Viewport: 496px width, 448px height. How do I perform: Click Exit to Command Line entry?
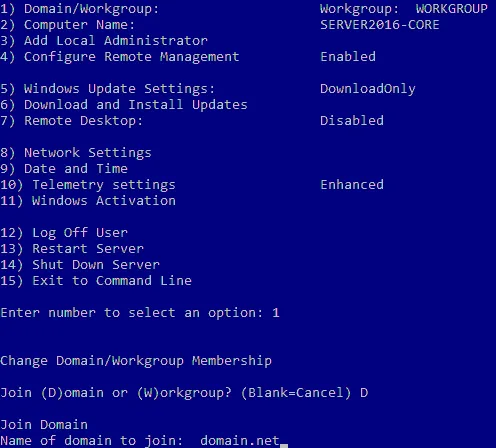(x=96, y=281)
